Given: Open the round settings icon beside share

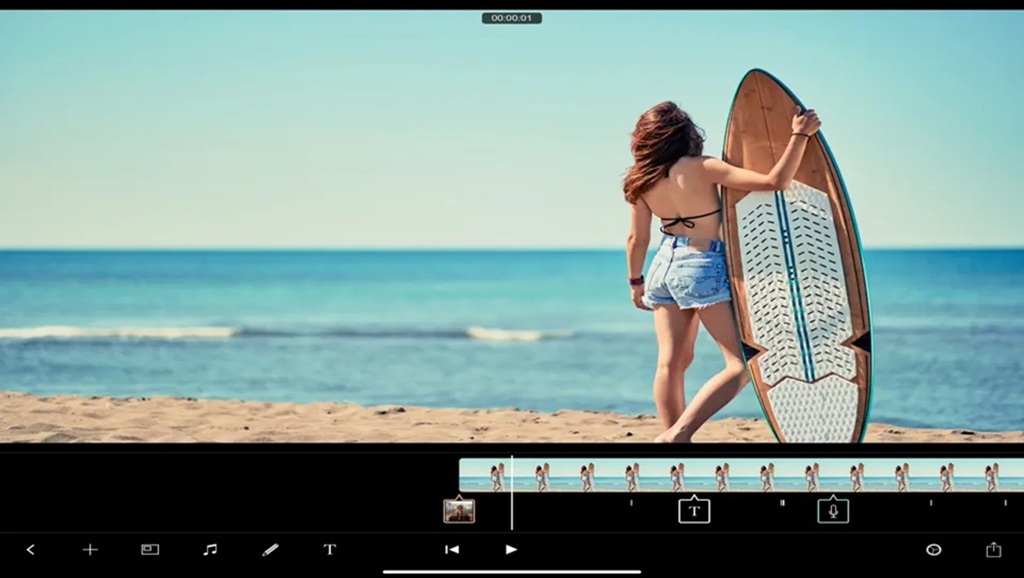Looking at the screenshot, I should point(933,549).
